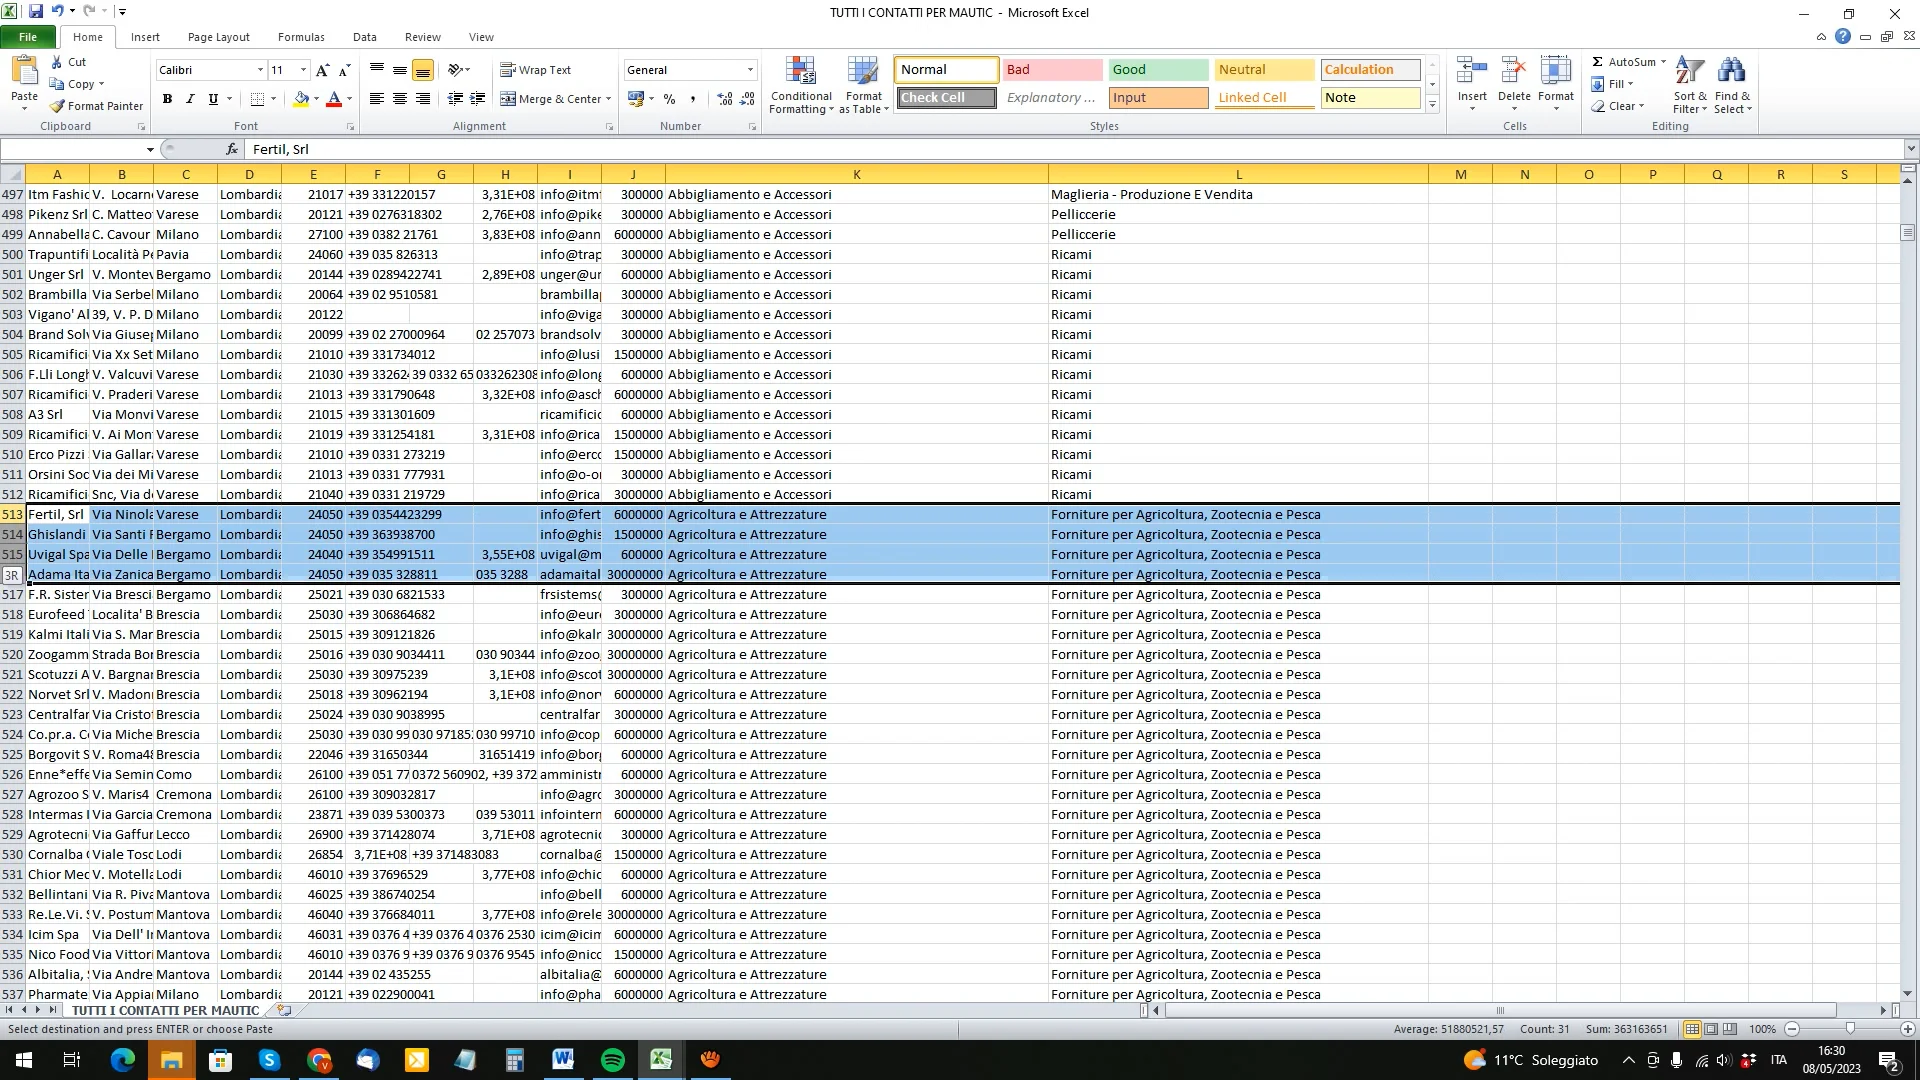The height and width of the screenshot is (1080, 1920).
Task: Open Format as Table gallery
Action: coord(864,86)
